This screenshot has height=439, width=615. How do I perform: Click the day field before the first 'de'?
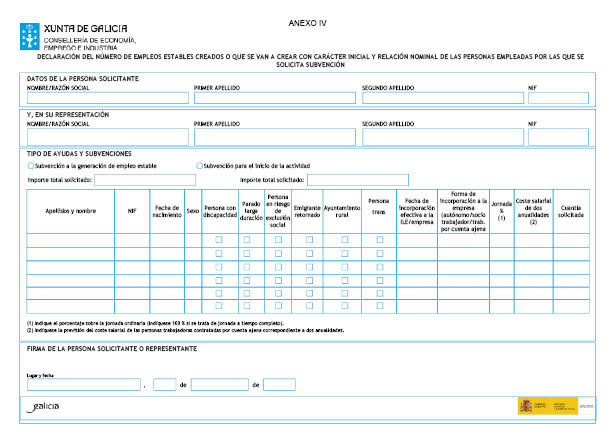(x=165, y=384)
